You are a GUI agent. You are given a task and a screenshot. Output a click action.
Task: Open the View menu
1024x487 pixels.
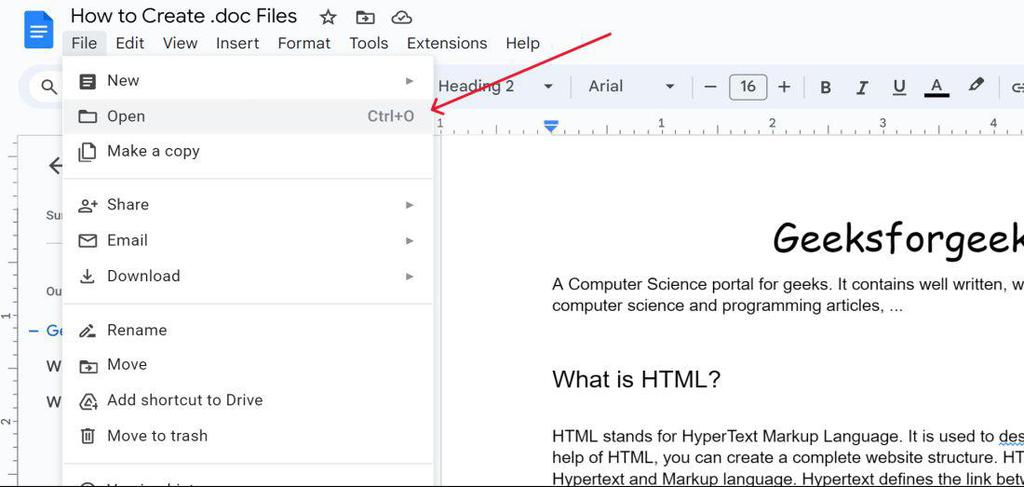[180, 43]
